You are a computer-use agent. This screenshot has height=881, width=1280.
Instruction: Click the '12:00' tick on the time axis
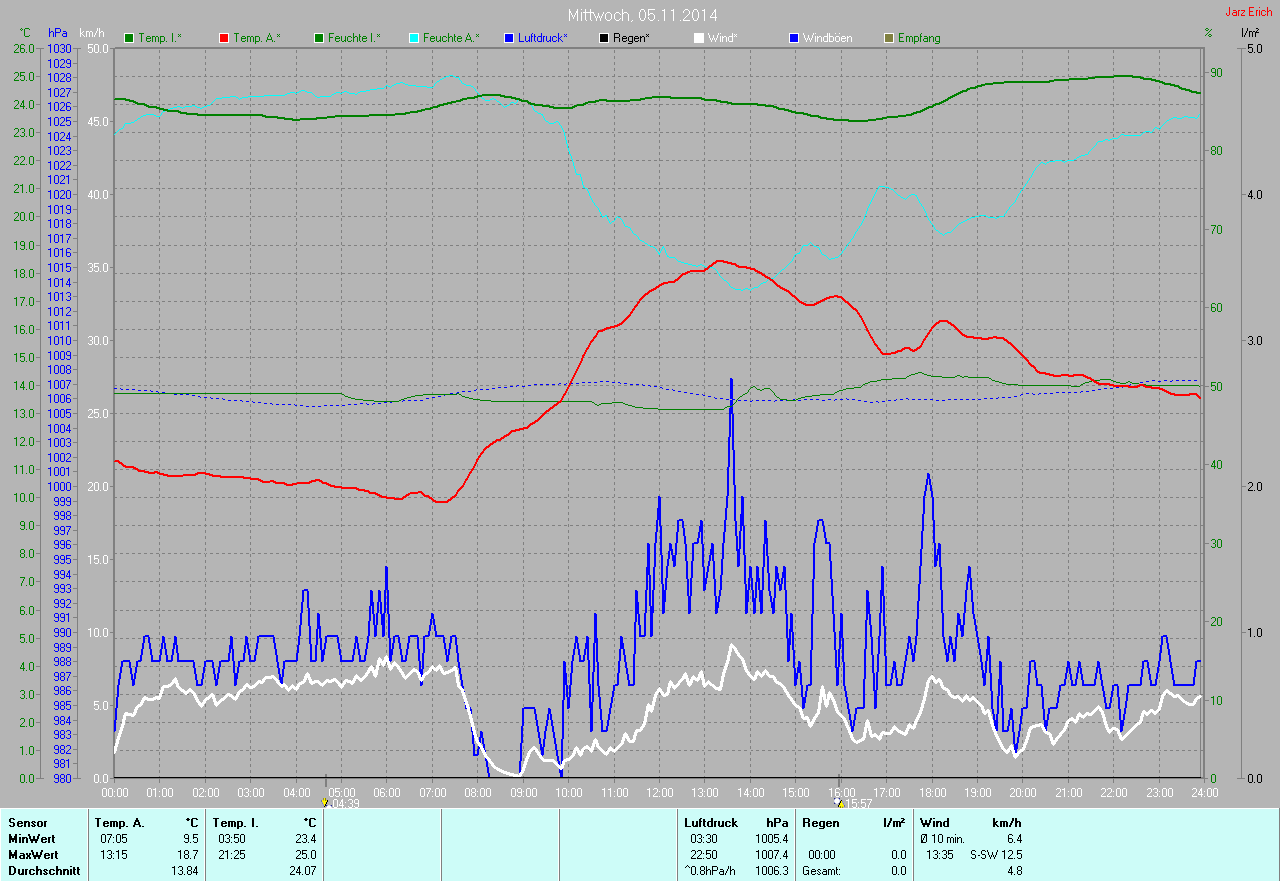(660, 792)
